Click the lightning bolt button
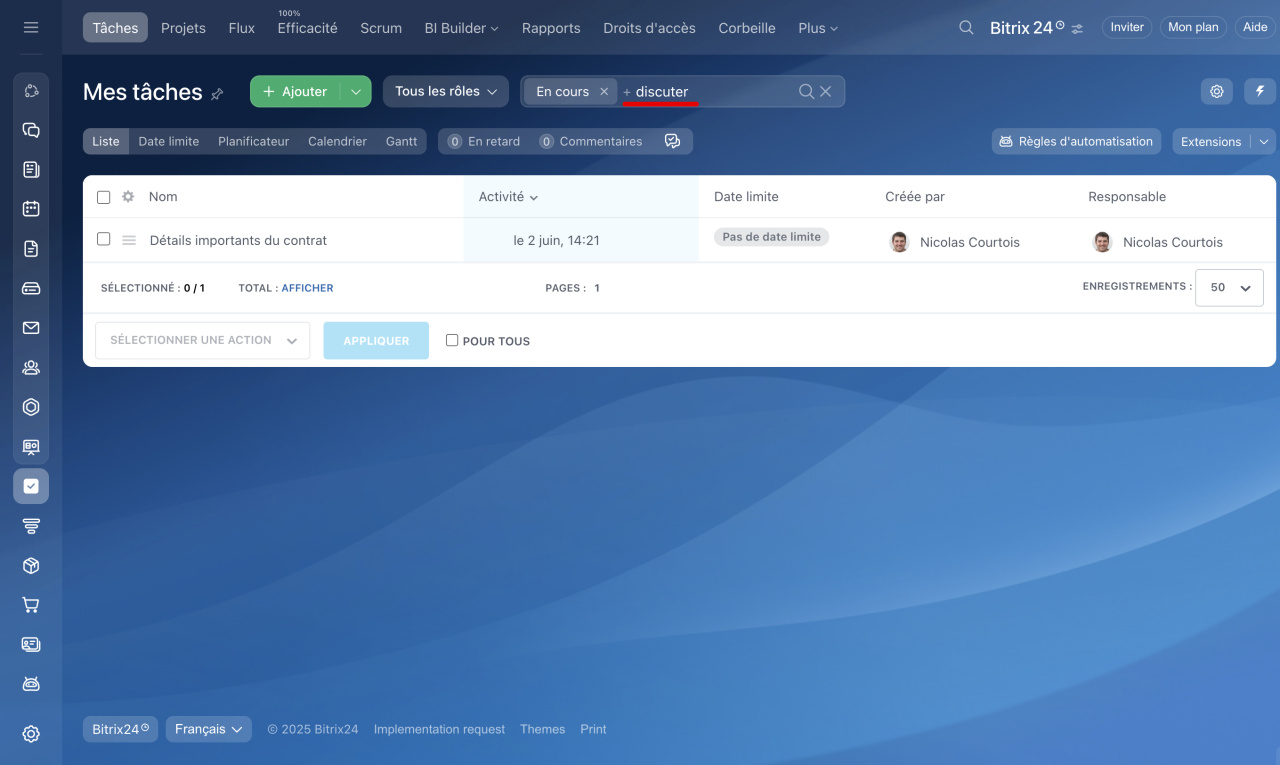 click(x=1260, y=91)
